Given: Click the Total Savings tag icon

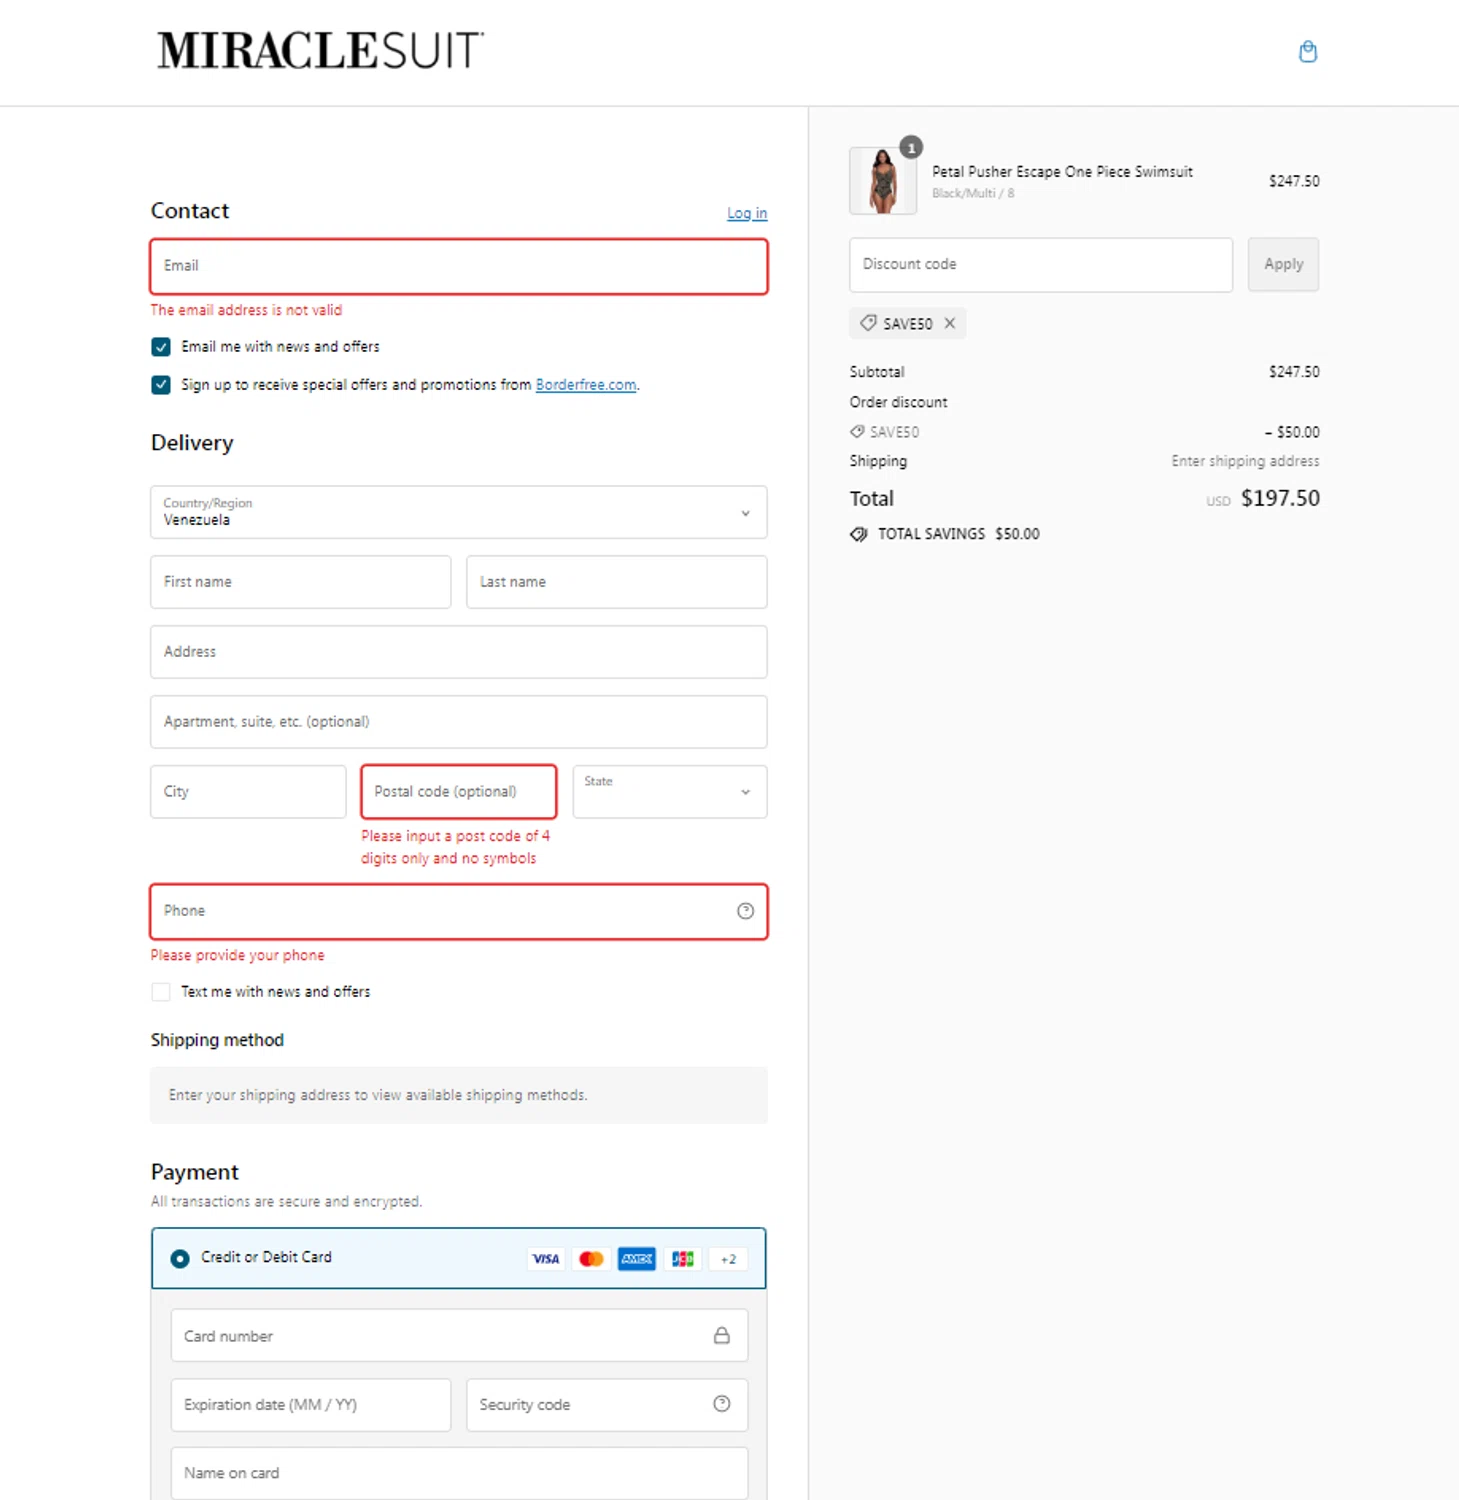Looking at the screenshot, I should coord(859,534).
